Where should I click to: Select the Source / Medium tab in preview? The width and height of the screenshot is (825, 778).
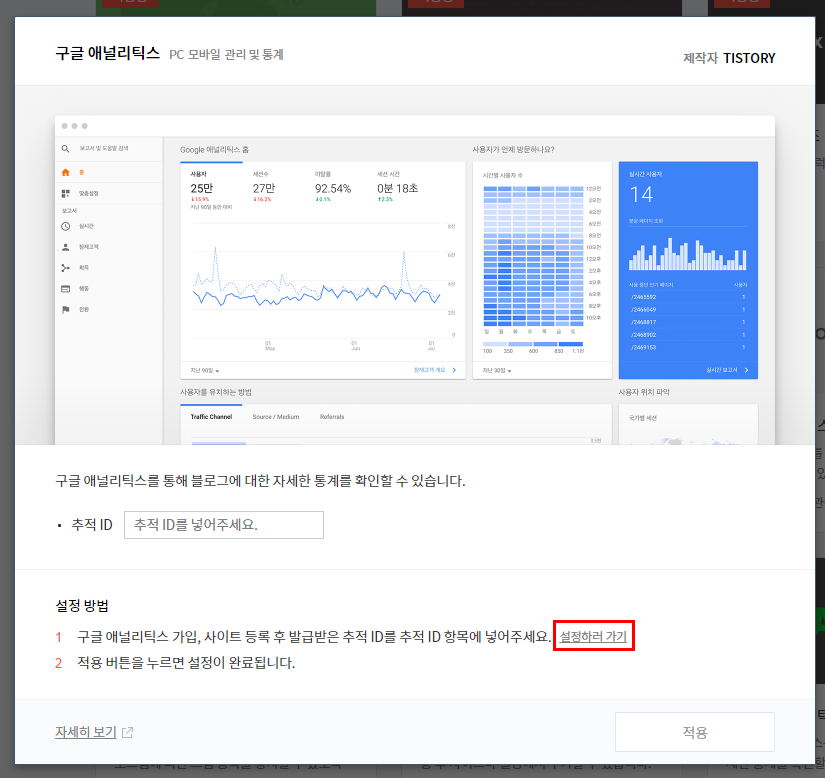pos(276,417)
